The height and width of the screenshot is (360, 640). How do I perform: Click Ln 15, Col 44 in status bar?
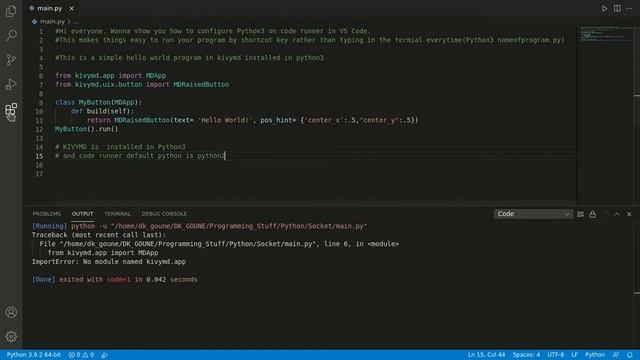click(486, 355)
